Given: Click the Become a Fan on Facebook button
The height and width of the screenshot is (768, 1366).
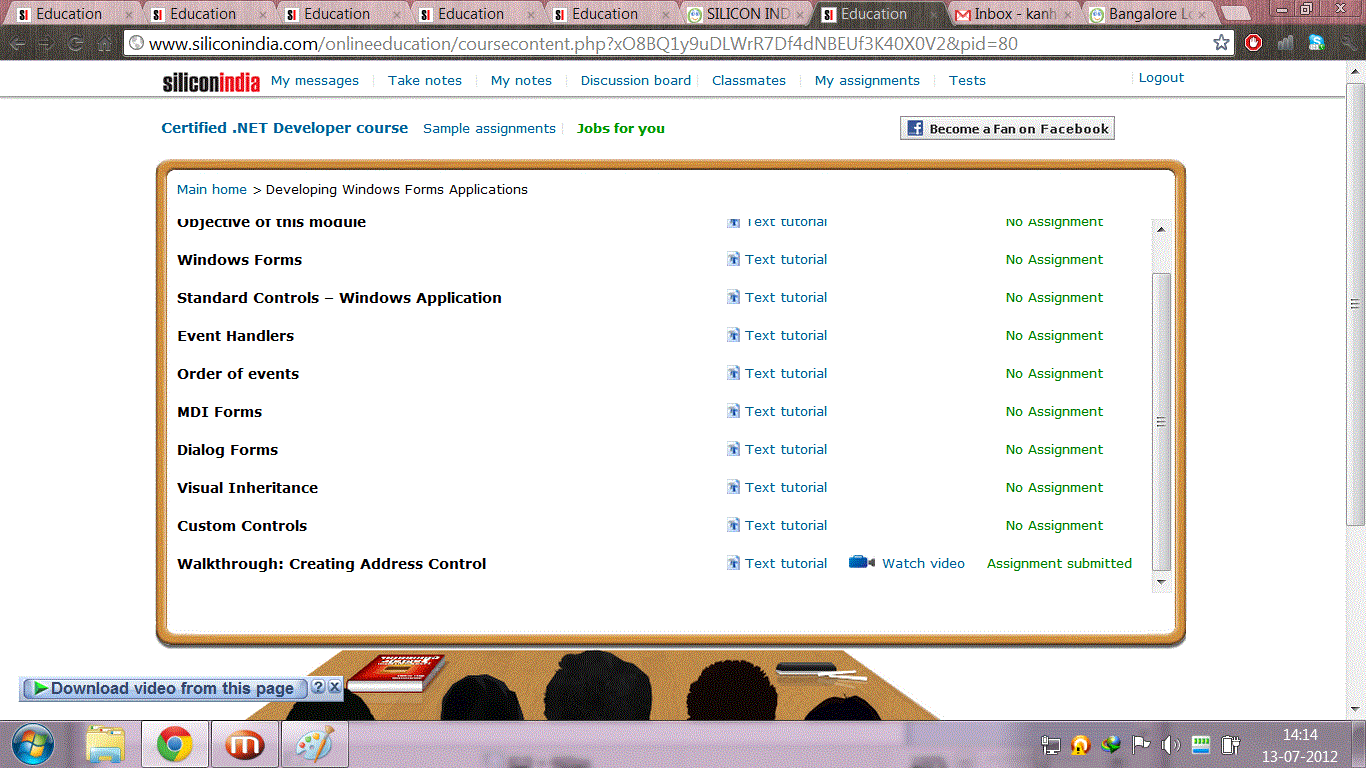Looking at the screenshot, I should coord(1007,128).
